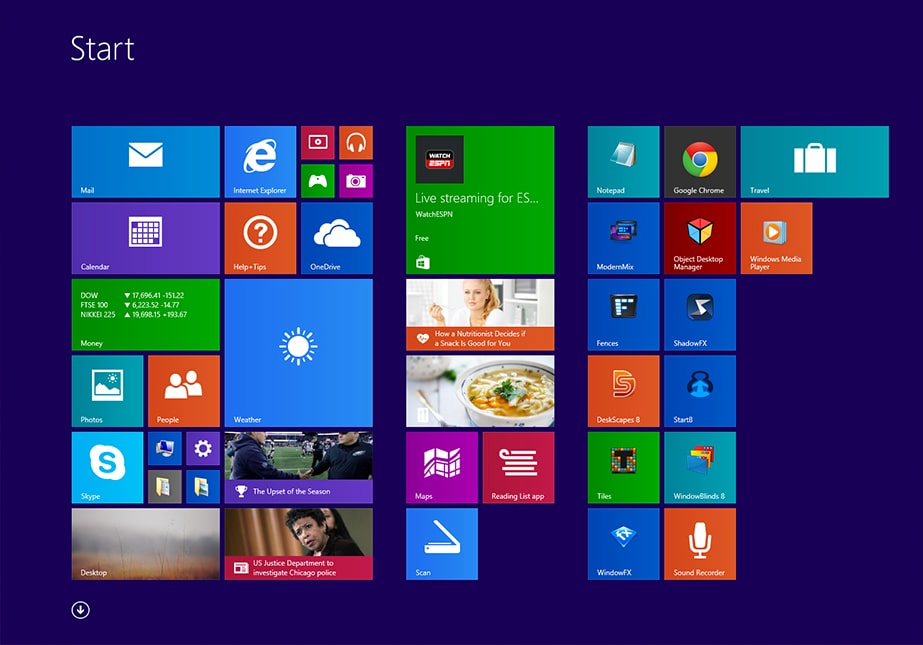Launch Notepad tile
923x645 pixels.
(623, 162)
